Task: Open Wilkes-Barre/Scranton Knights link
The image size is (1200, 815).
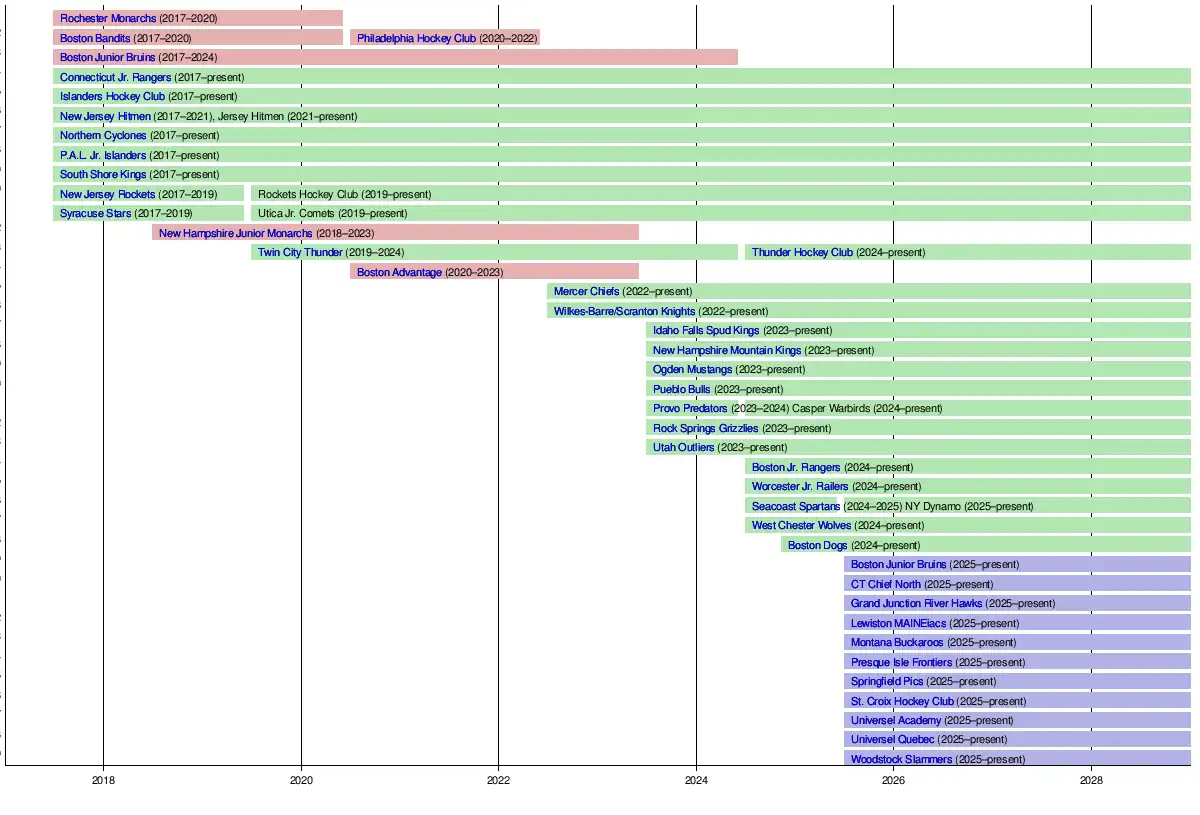Action: pos(624,311)
